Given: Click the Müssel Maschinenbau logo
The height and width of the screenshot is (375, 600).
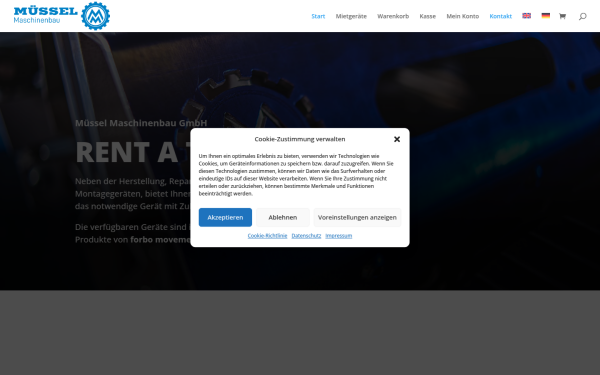Looking at the screenshot, I should [x=62, y=16].
